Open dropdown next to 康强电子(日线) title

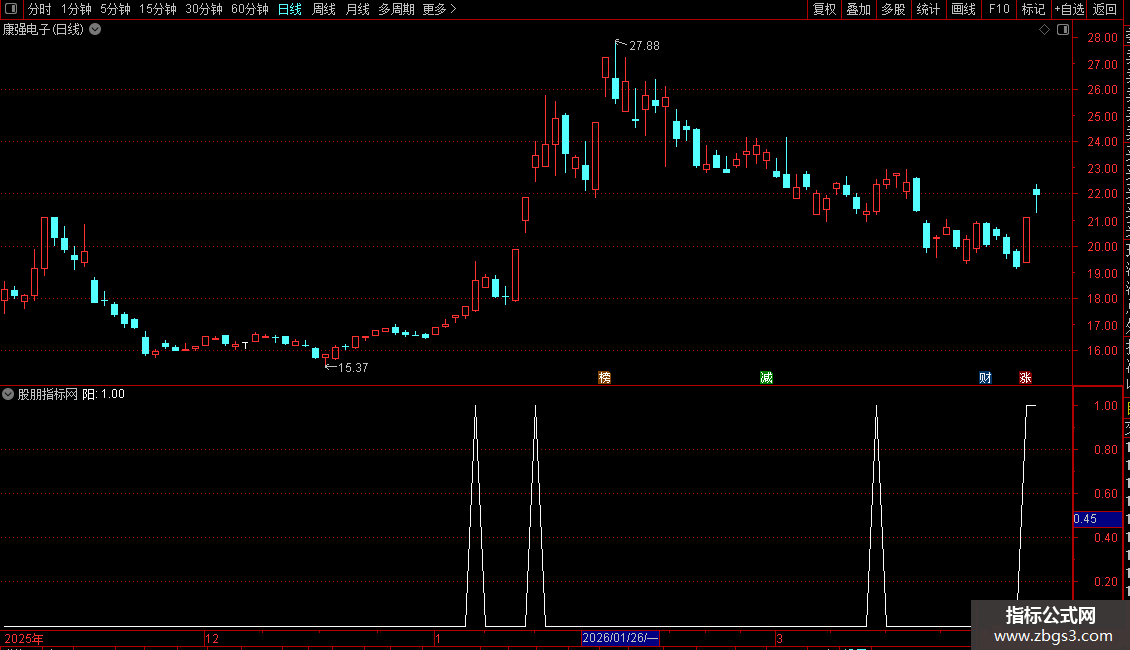pos(95,30)
